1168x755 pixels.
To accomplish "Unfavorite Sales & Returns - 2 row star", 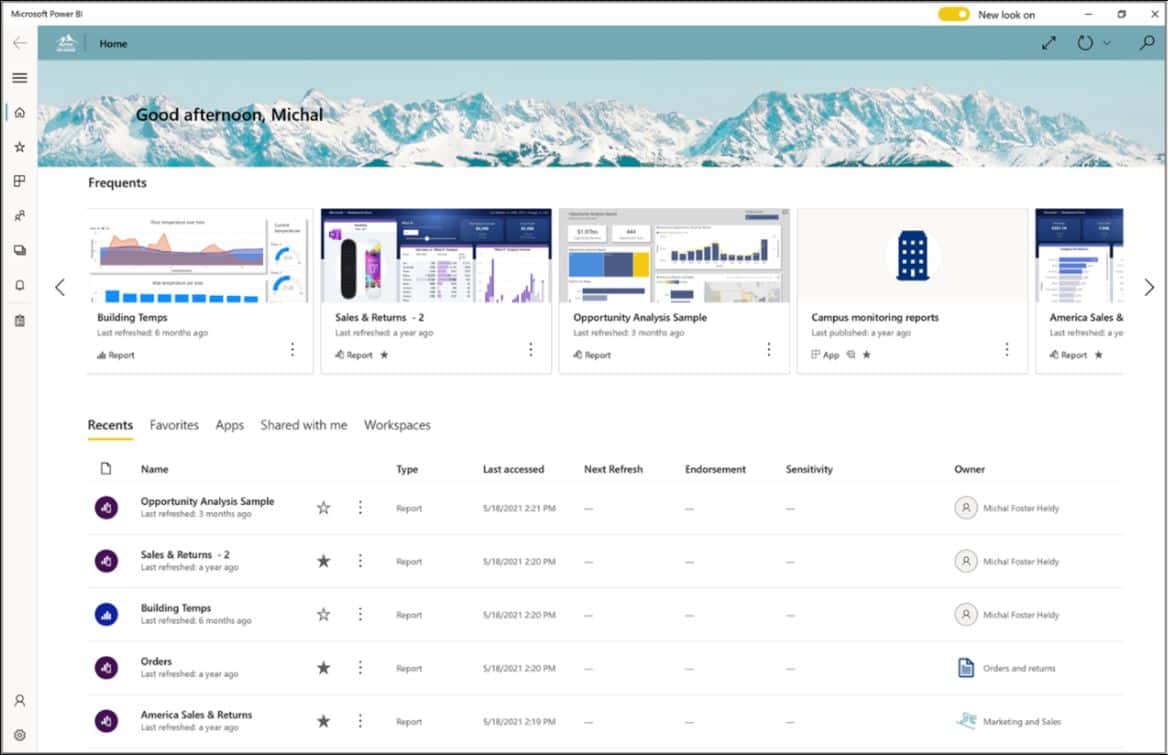I will [x=323, y=561].
